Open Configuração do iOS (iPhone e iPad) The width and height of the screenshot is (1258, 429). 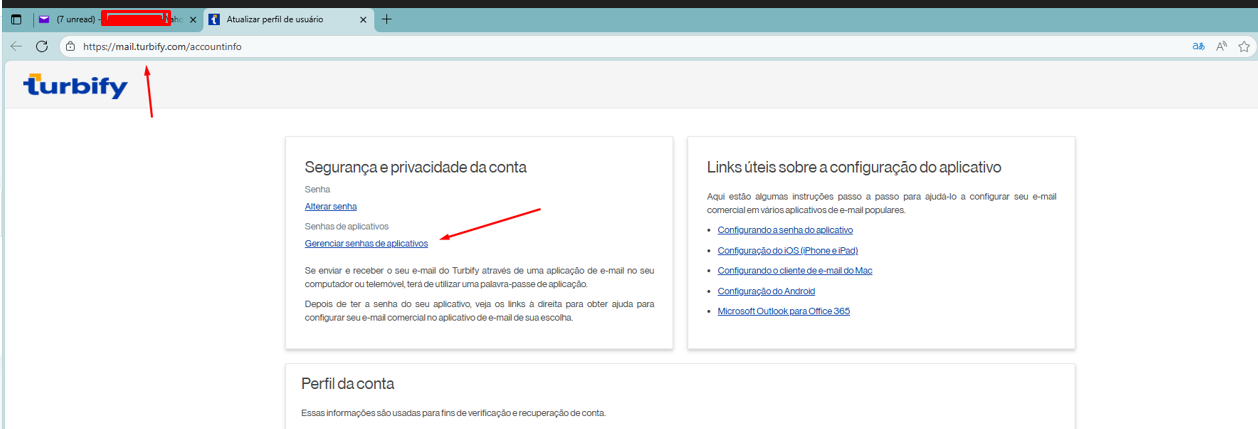coord(787,250)
